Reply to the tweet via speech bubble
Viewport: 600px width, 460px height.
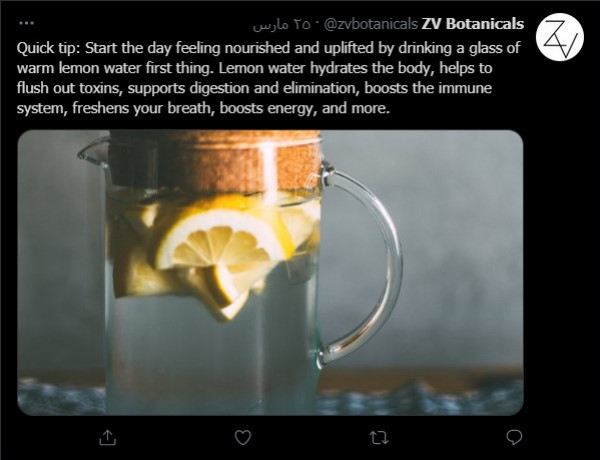[514, 437]
